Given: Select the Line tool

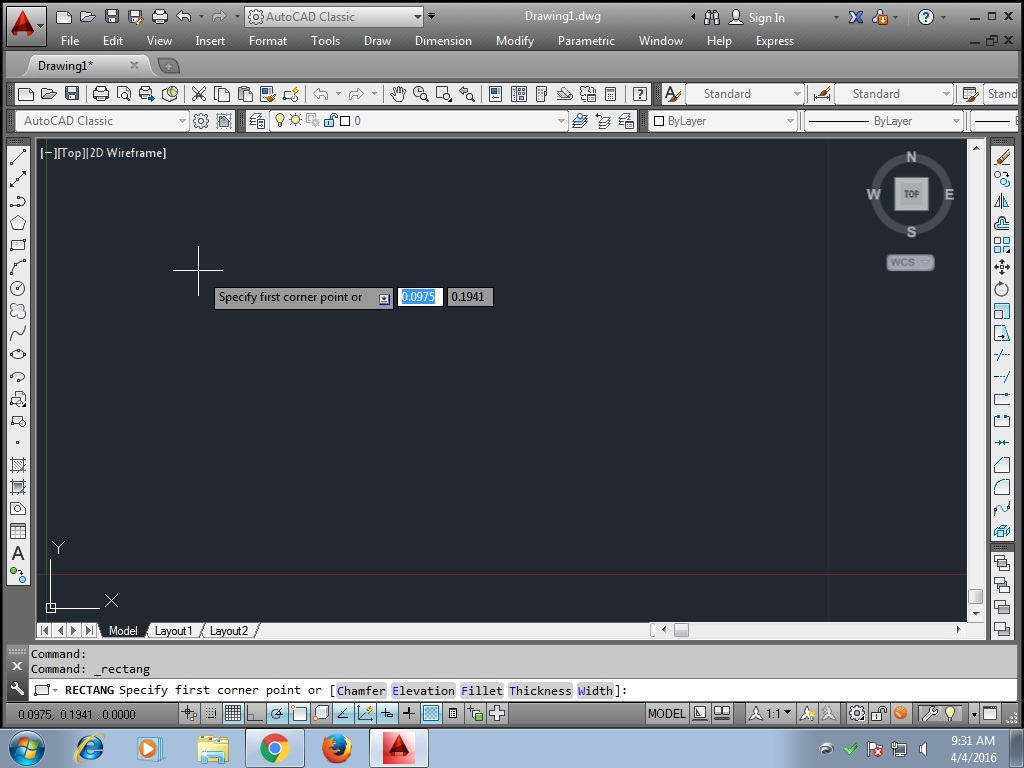Looking at the screenshot, I should coord(17,156).
